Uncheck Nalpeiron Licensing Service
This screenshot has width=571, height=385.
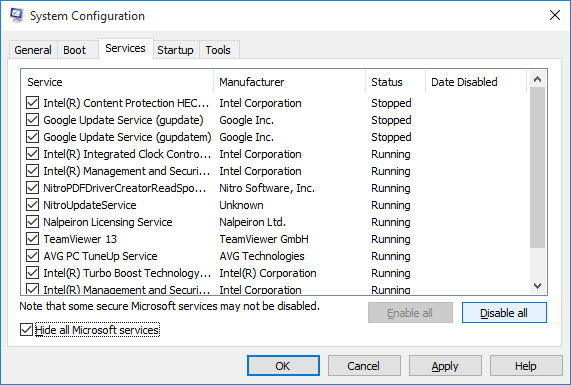pyautogui.click(x=32, y=222)
